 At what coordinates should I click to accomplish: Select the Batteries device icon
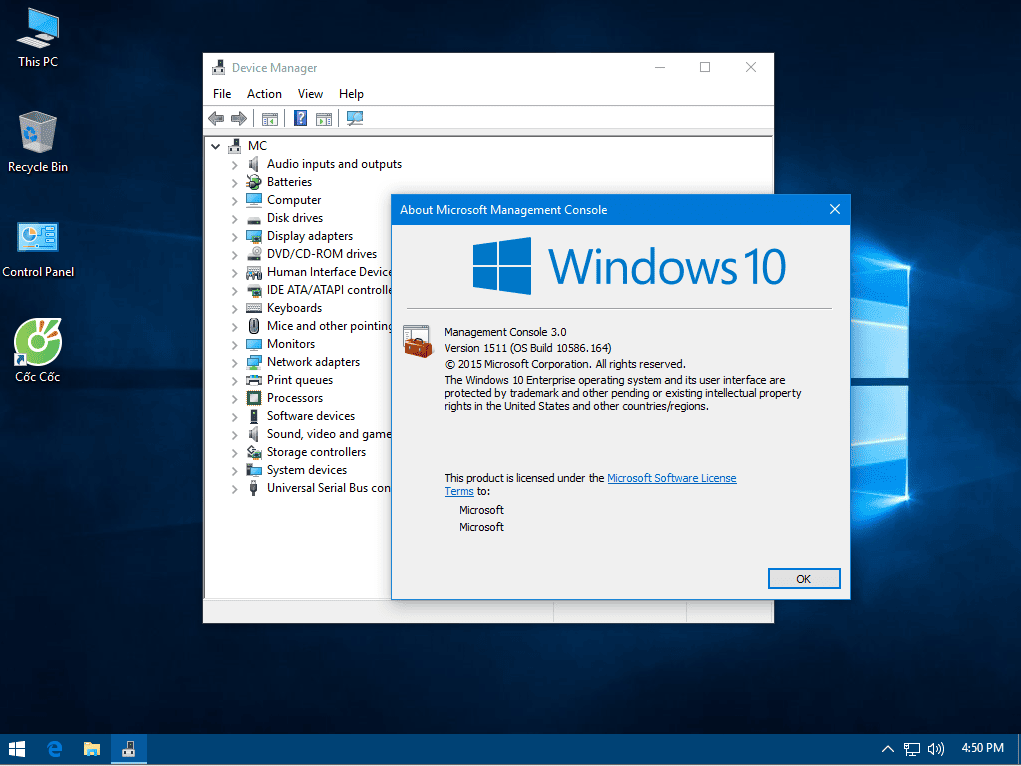[254, 182]
